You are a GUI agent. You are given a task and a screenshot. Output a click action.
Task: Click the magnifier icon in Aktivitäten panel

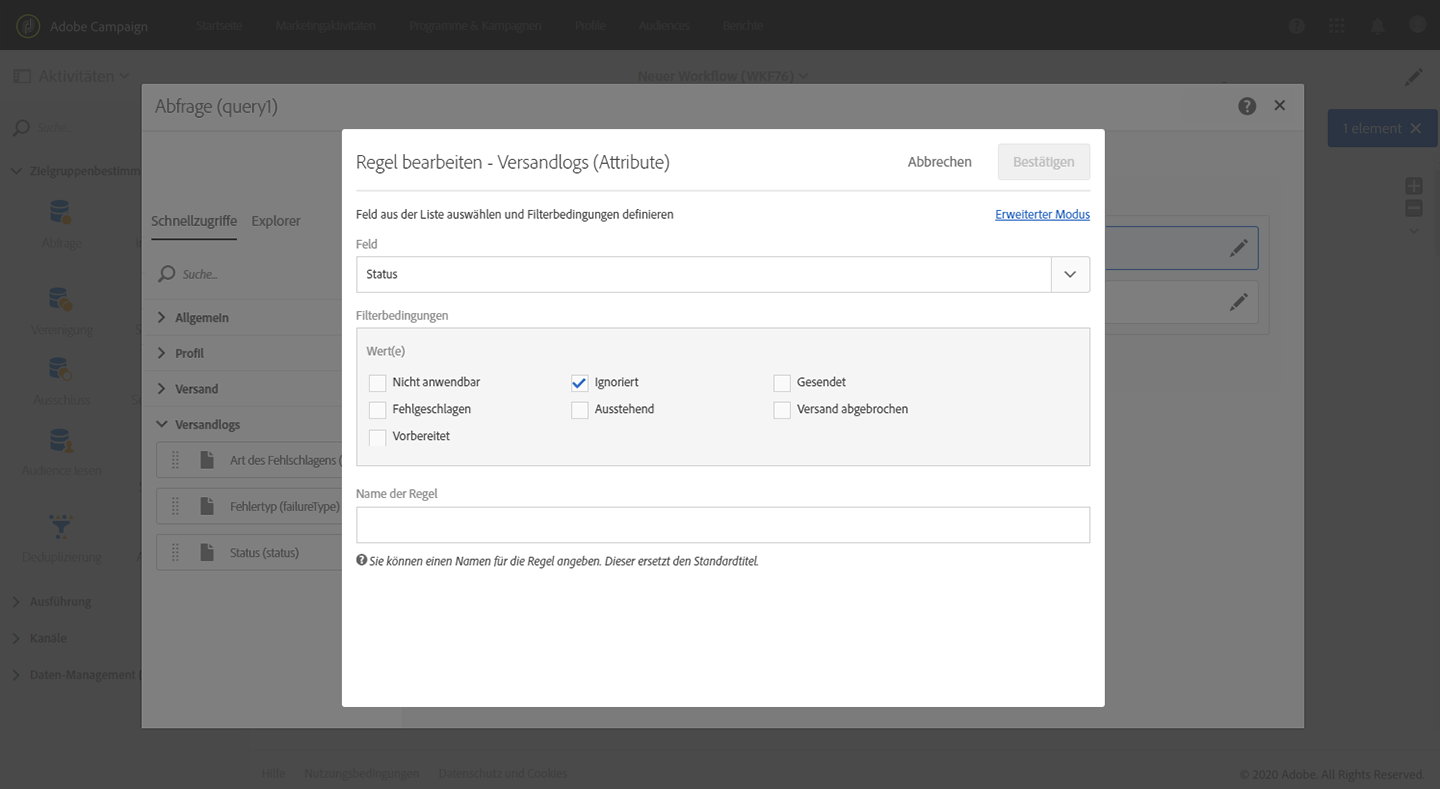click(20, 128)
